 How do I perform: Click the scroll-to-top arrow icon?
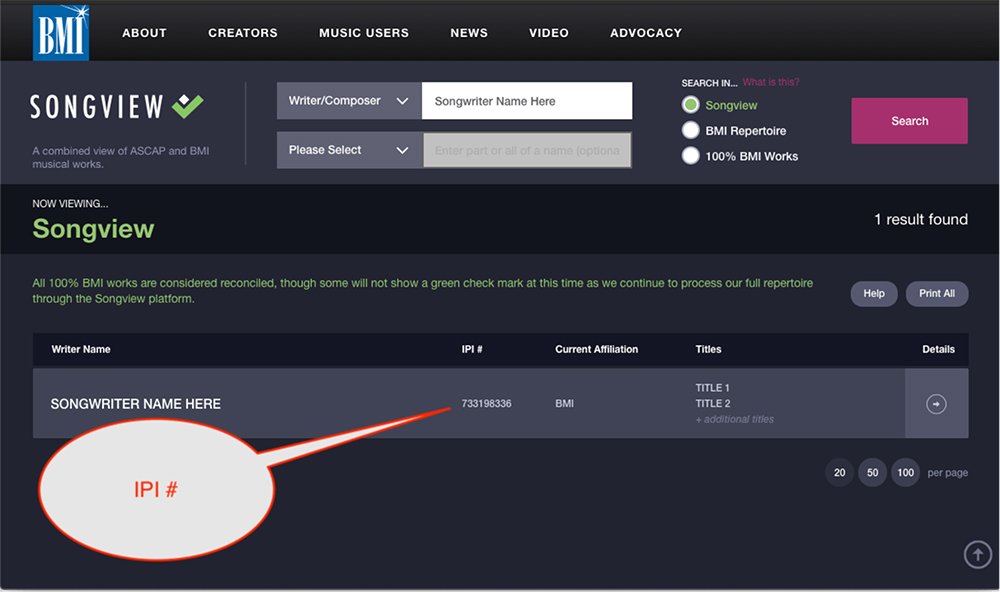(976, 554)
